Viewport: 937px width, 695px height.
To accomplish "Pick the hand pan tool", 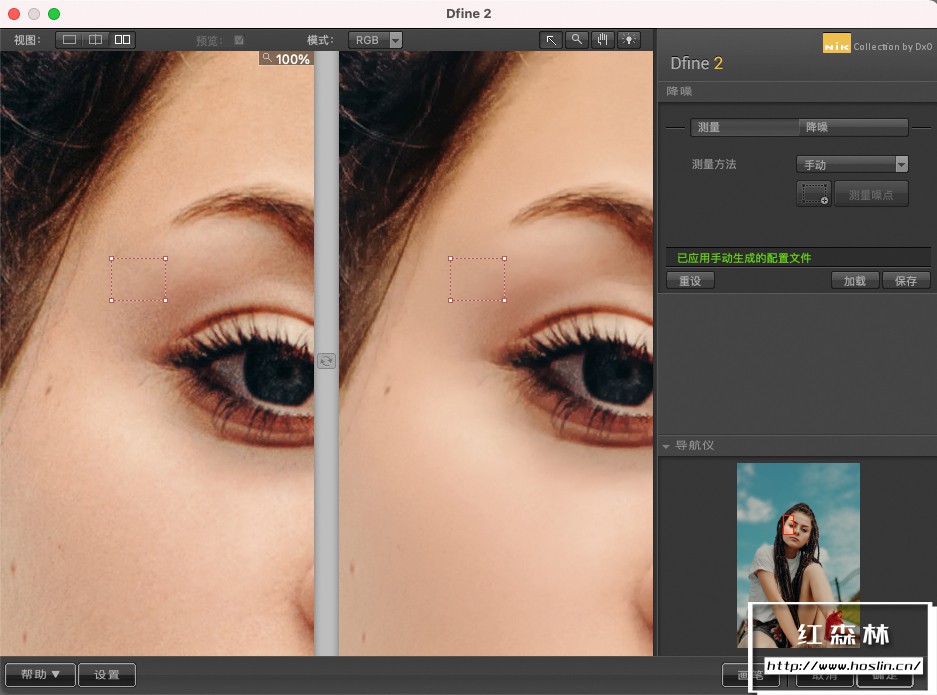I will coord(603,40).
